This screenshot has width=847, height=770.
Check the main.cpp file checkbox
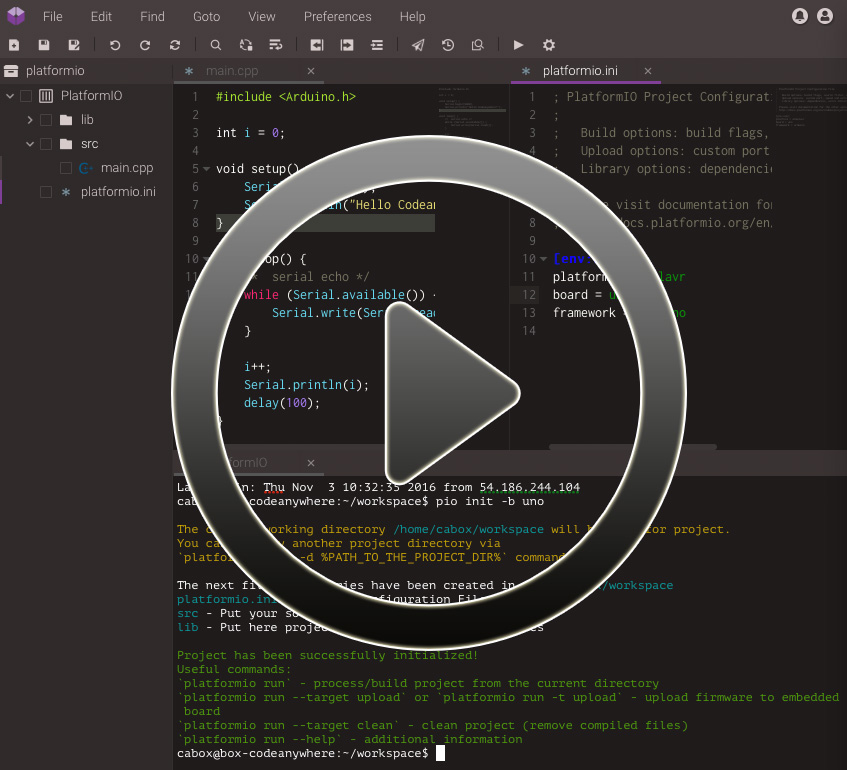(66, 168)
